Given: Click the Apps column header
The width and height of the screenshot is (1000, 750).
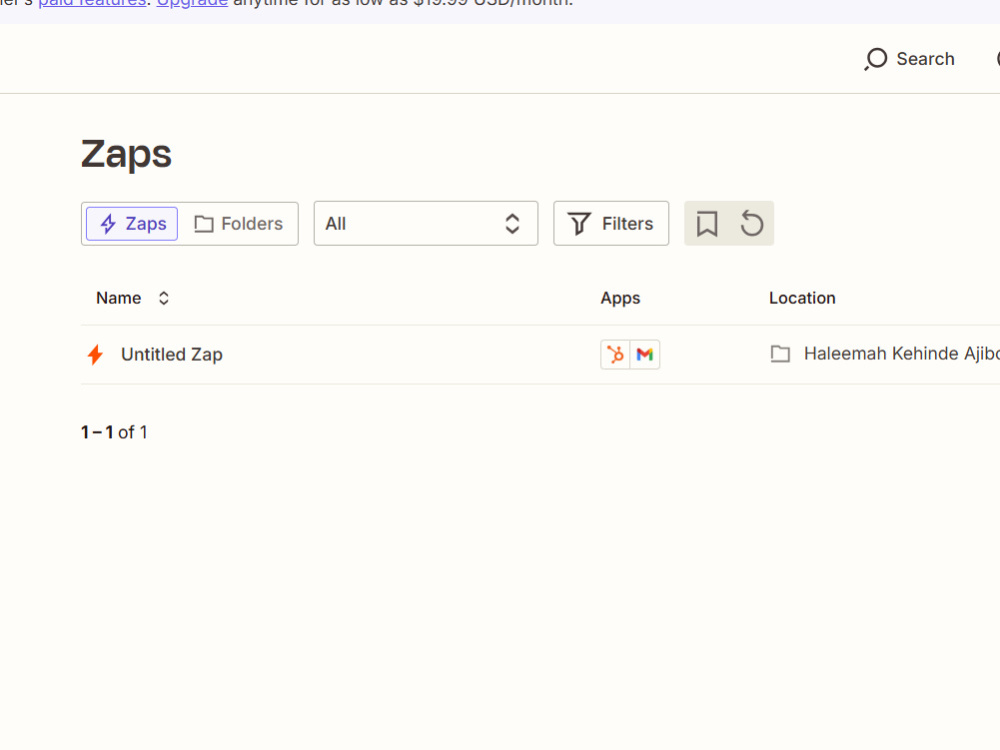Looking at the screenshot, I should pyautogui.click(x=620, y=298).
